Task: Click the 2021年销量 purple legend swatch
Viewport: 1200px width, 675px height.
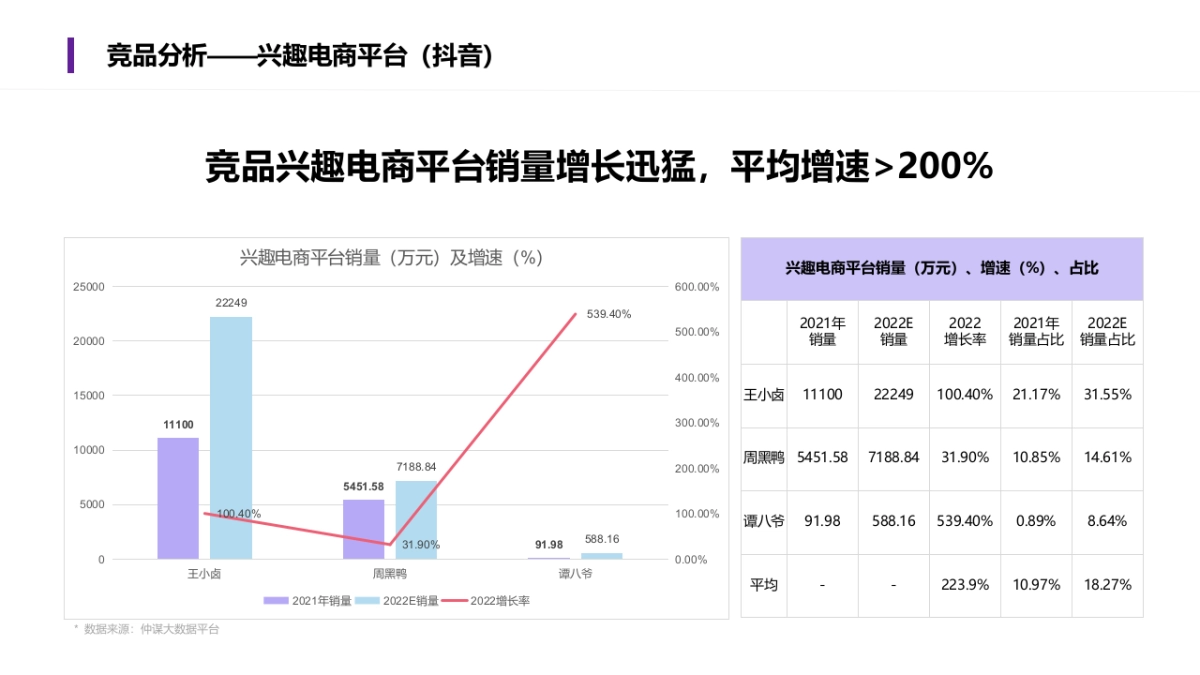Action: point(274,599)
